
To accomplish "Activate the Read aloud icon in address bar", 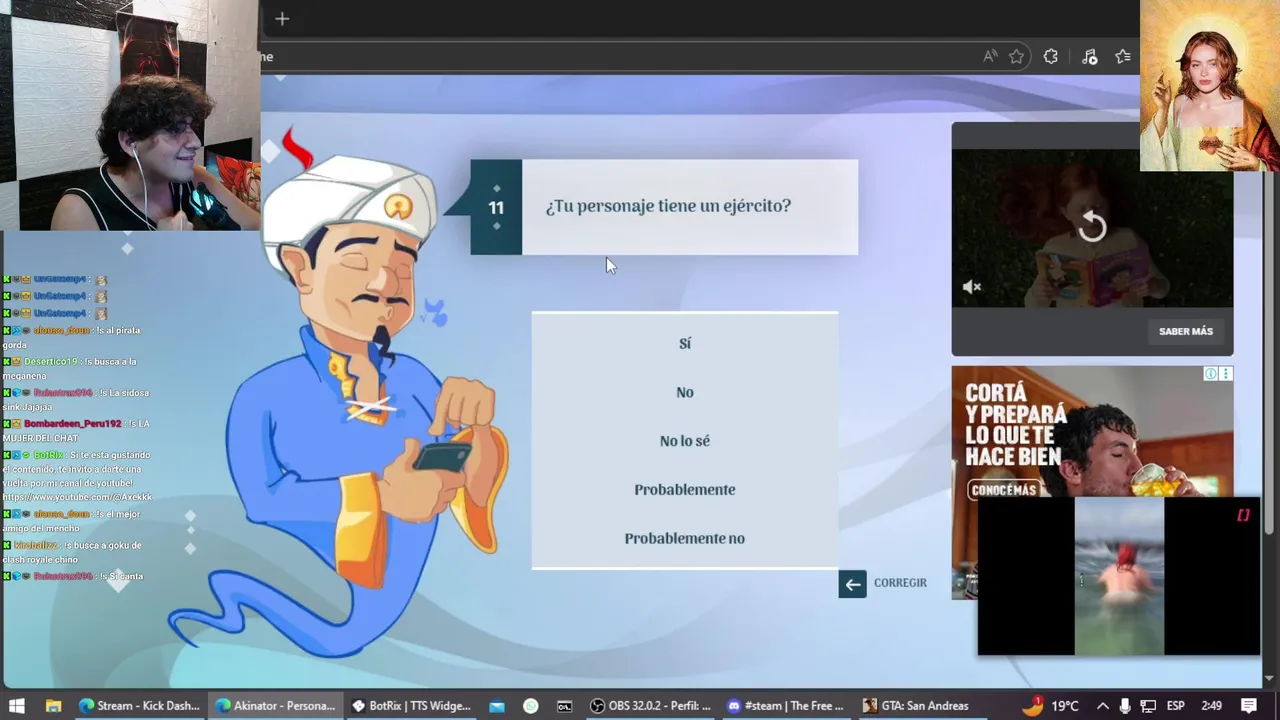I will (990, 57).
